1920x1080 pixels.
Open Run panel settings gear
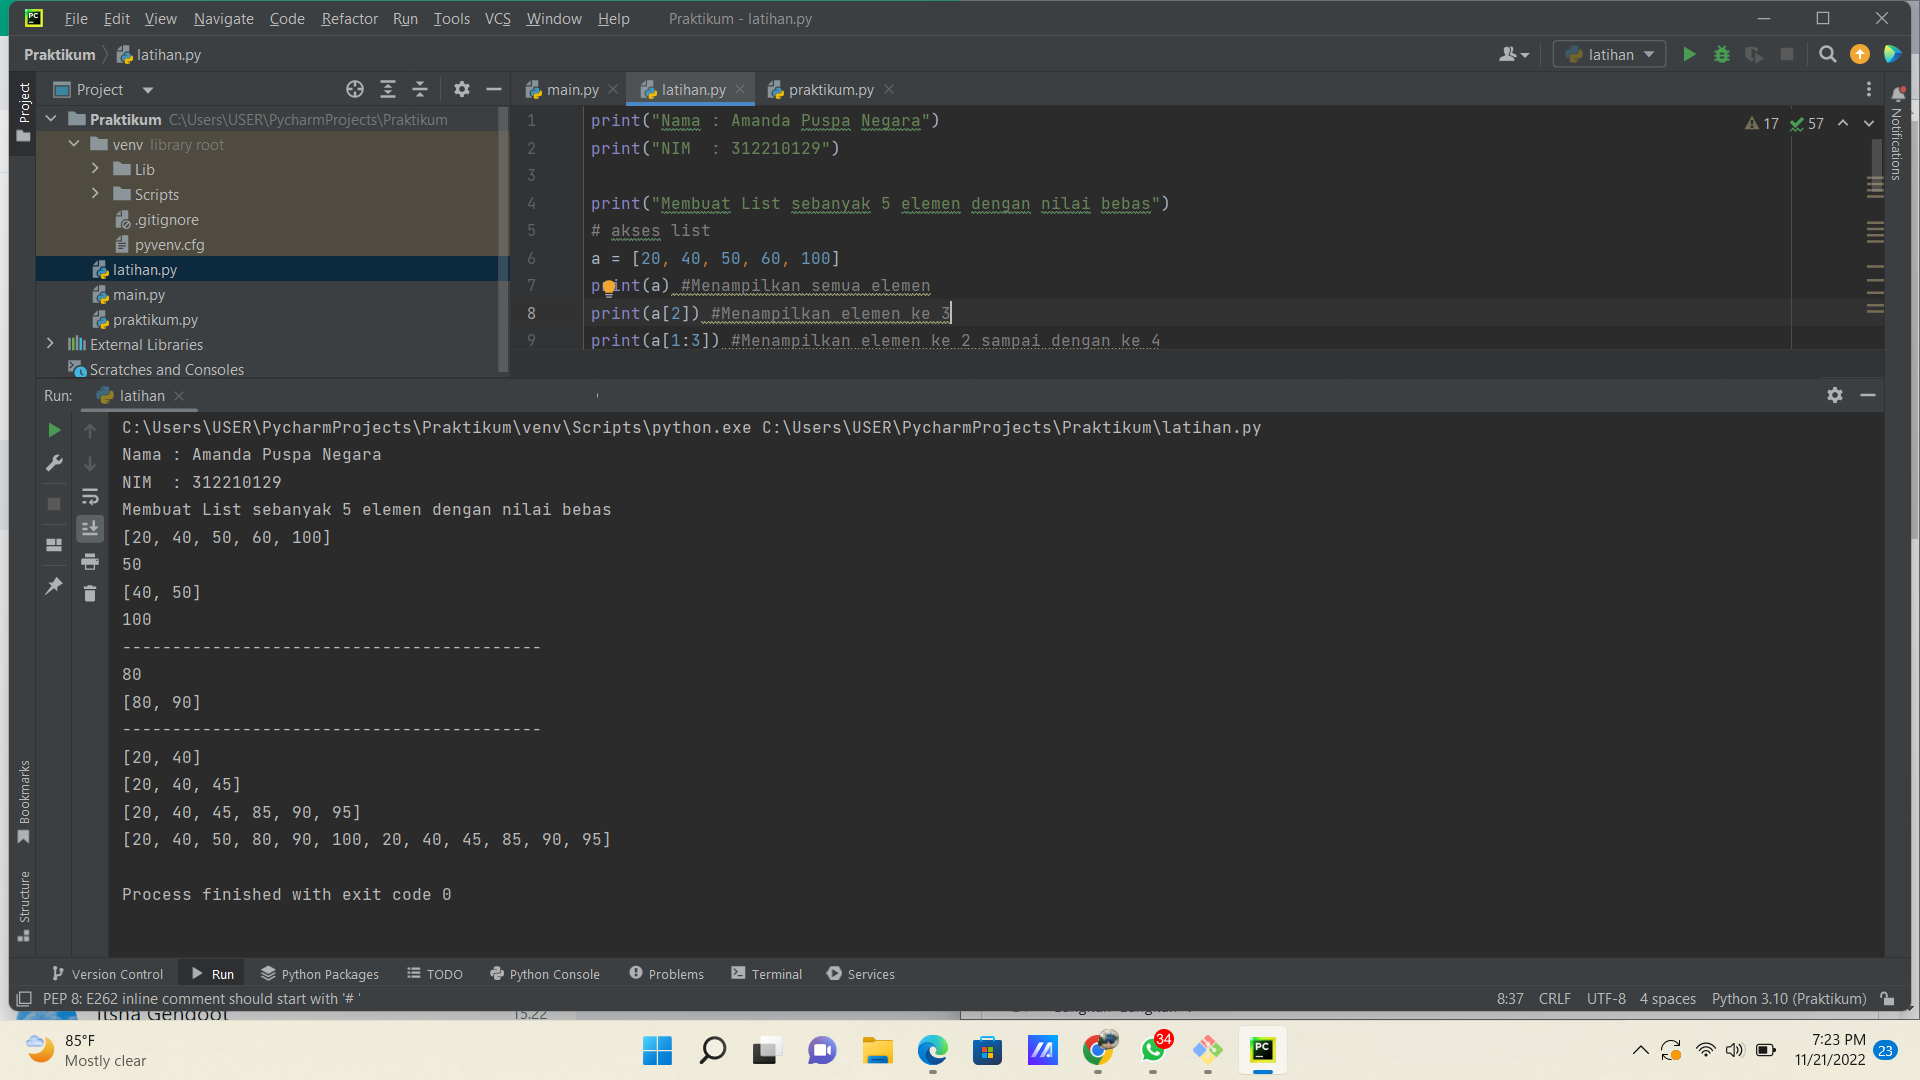pos(1834,395)
